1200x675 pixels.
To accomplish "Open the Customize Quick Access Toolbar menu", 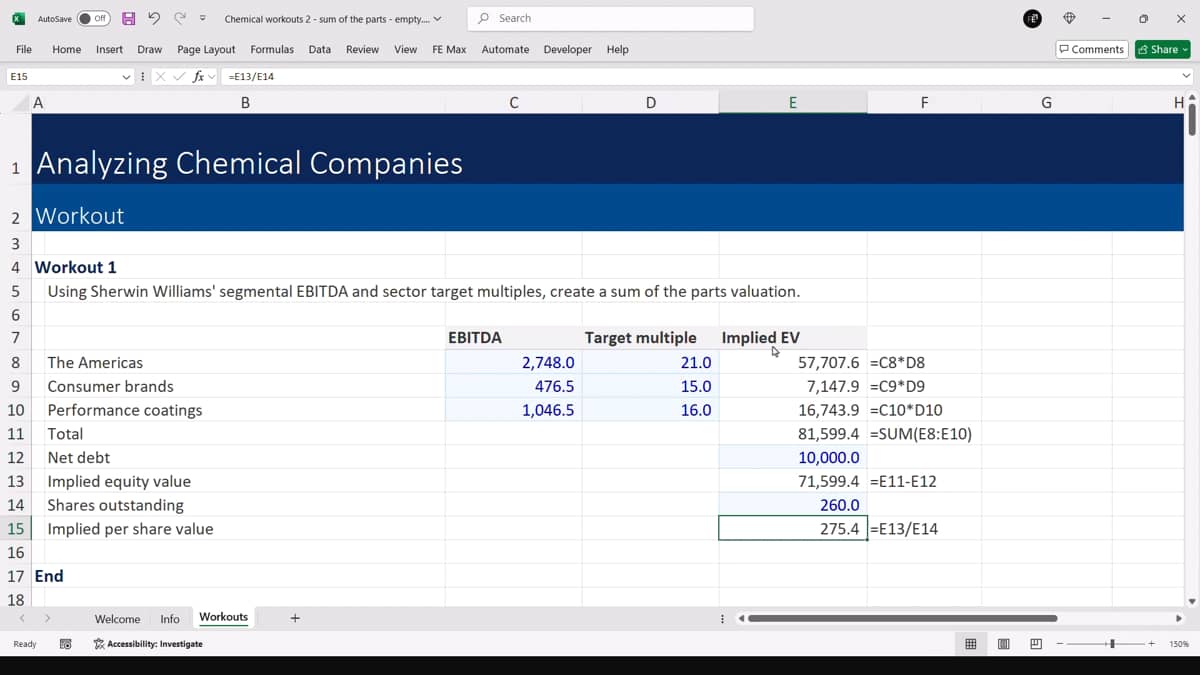I will click(203, 18).
